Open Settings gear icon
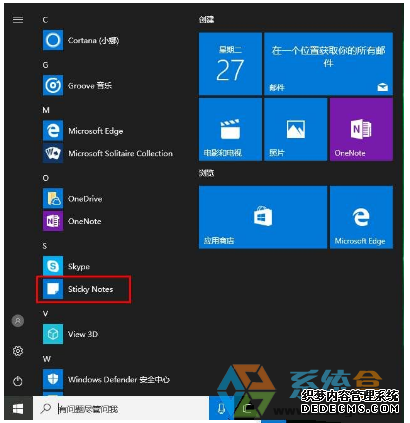Viewport: 410px width, 423px height. click(18, 351)
